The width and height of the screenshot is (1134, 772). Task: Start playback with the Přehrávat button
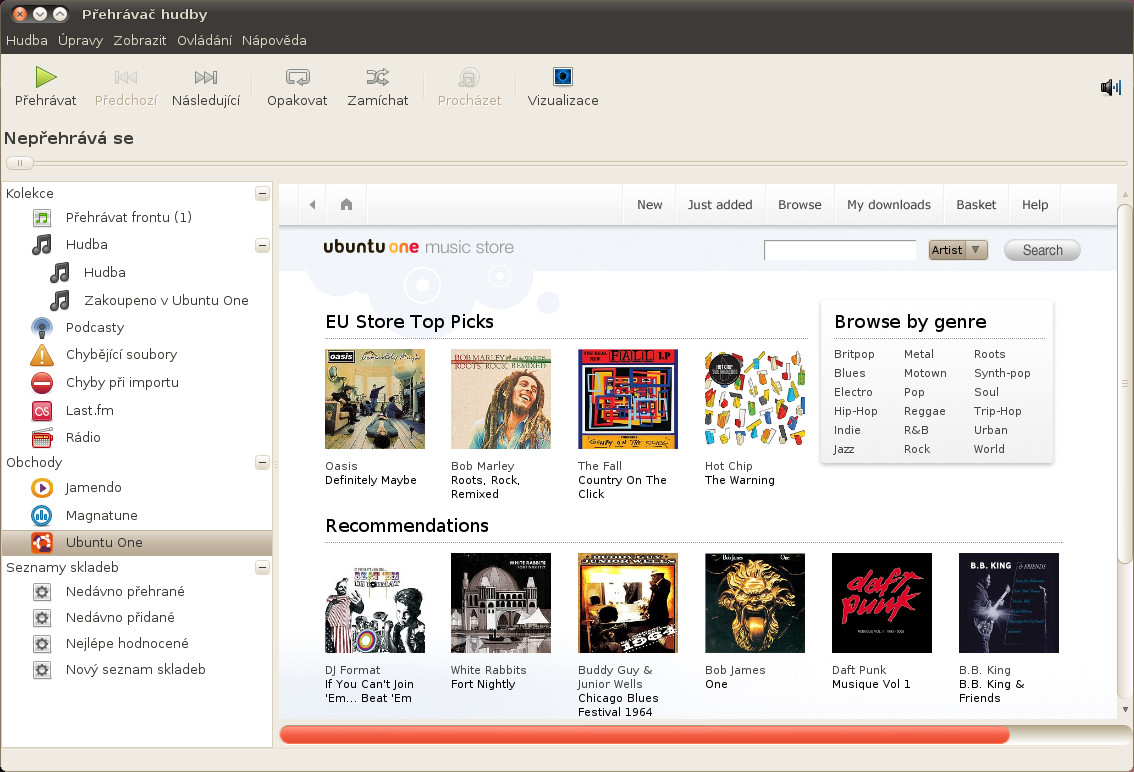(x=46, y=87)
